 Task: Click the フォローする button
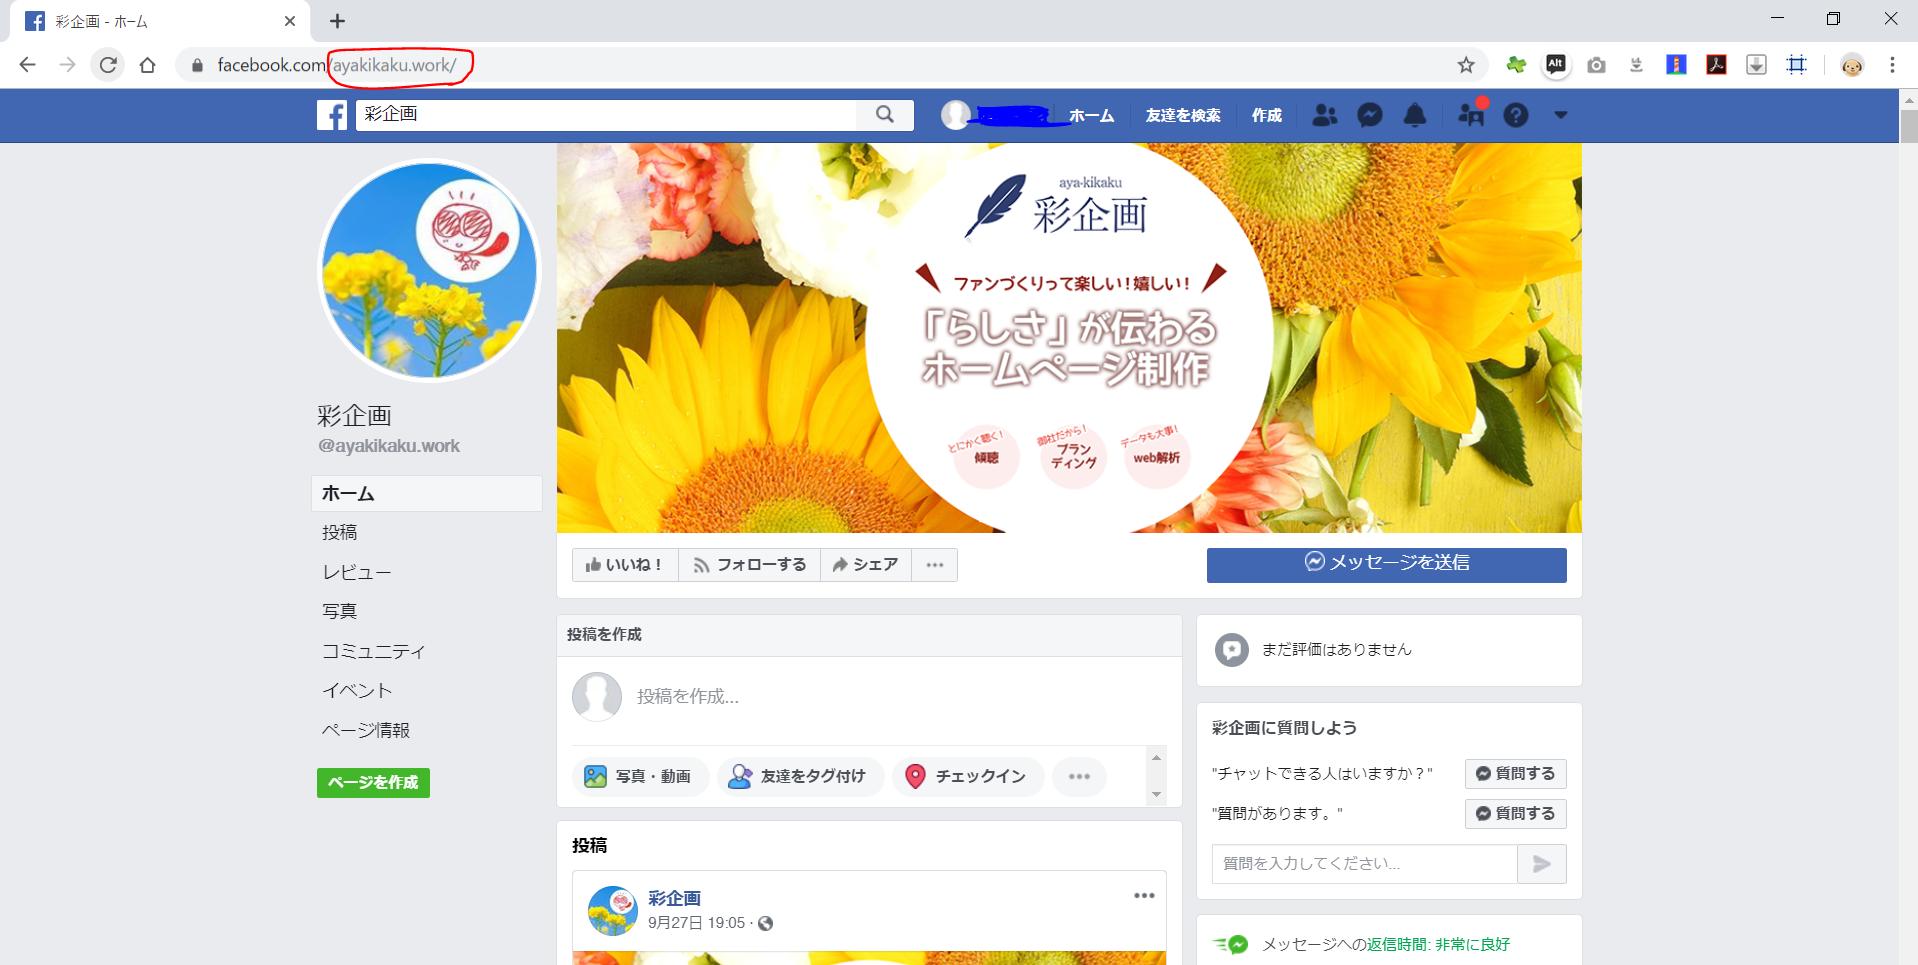tap(749, 565)
